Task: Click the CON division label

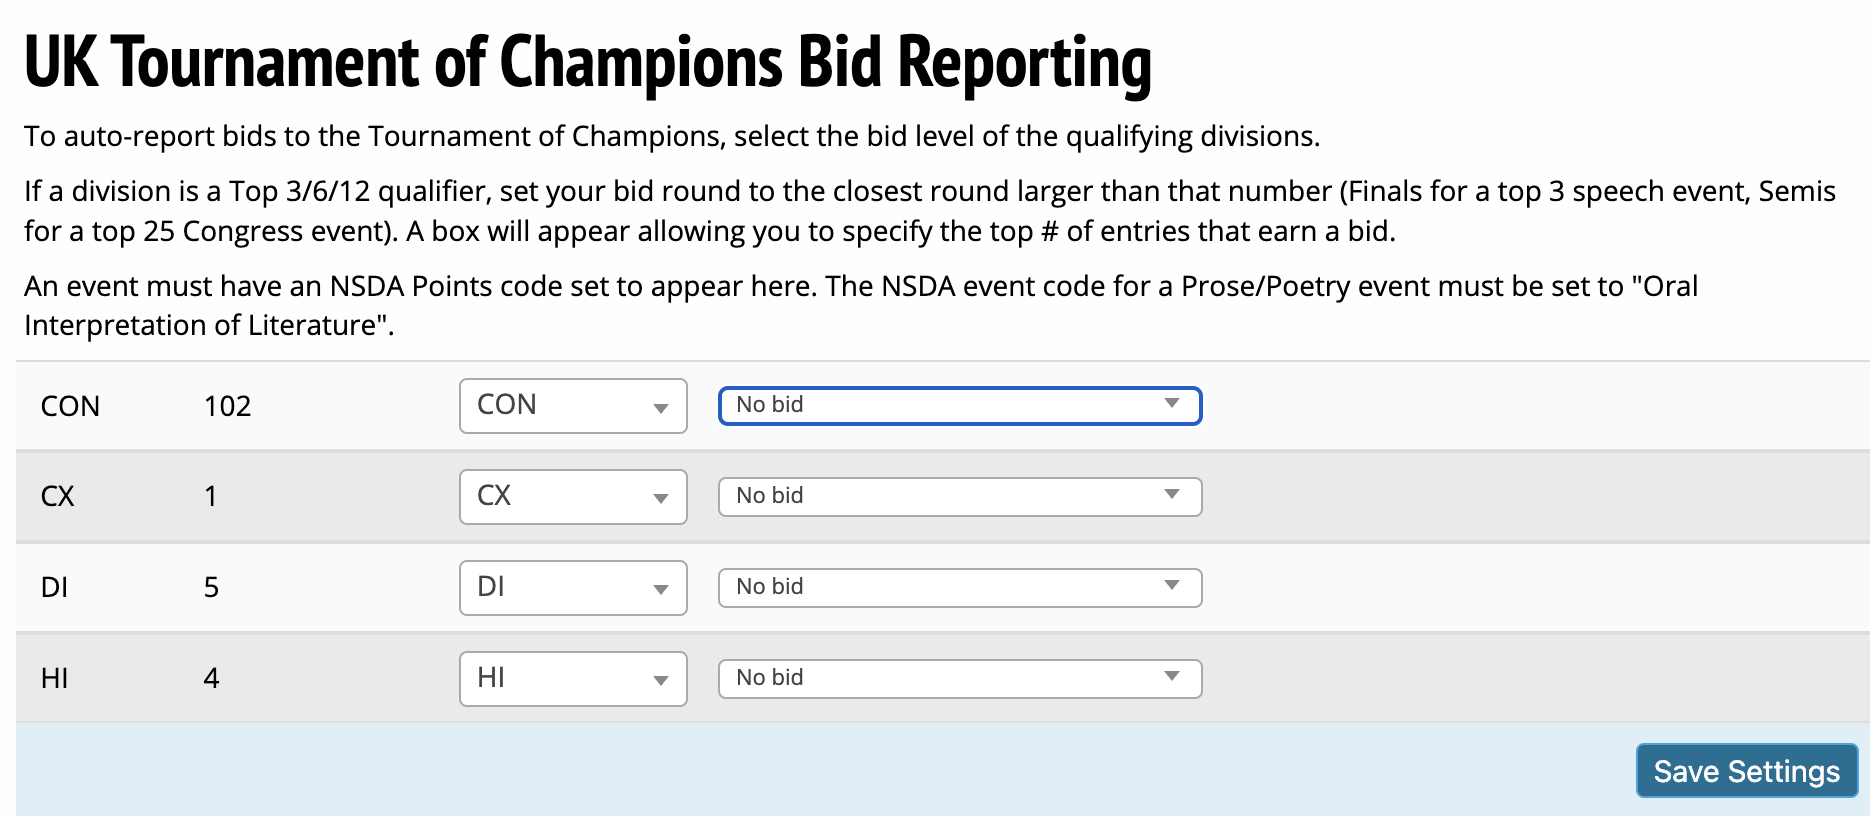Action: (70, 407)
